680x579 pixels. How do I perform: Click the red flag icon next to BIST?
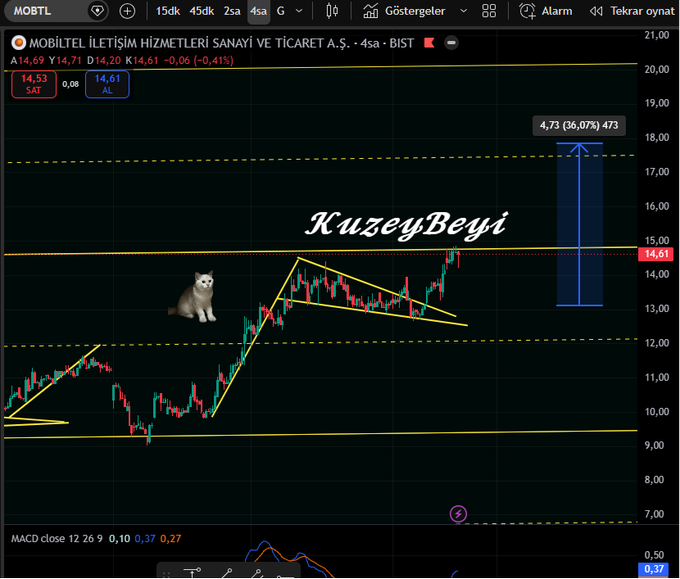(x=429, y=43)
